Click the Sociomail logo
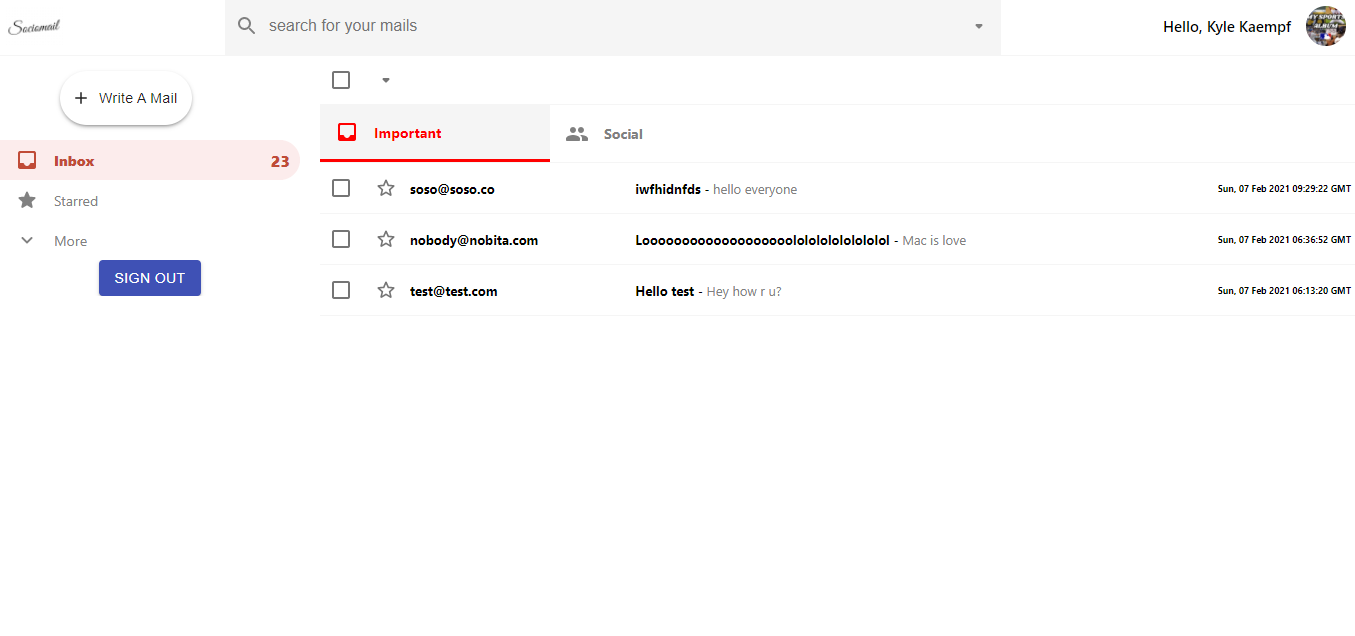1355x636 pixels. (x=35, y=27)
